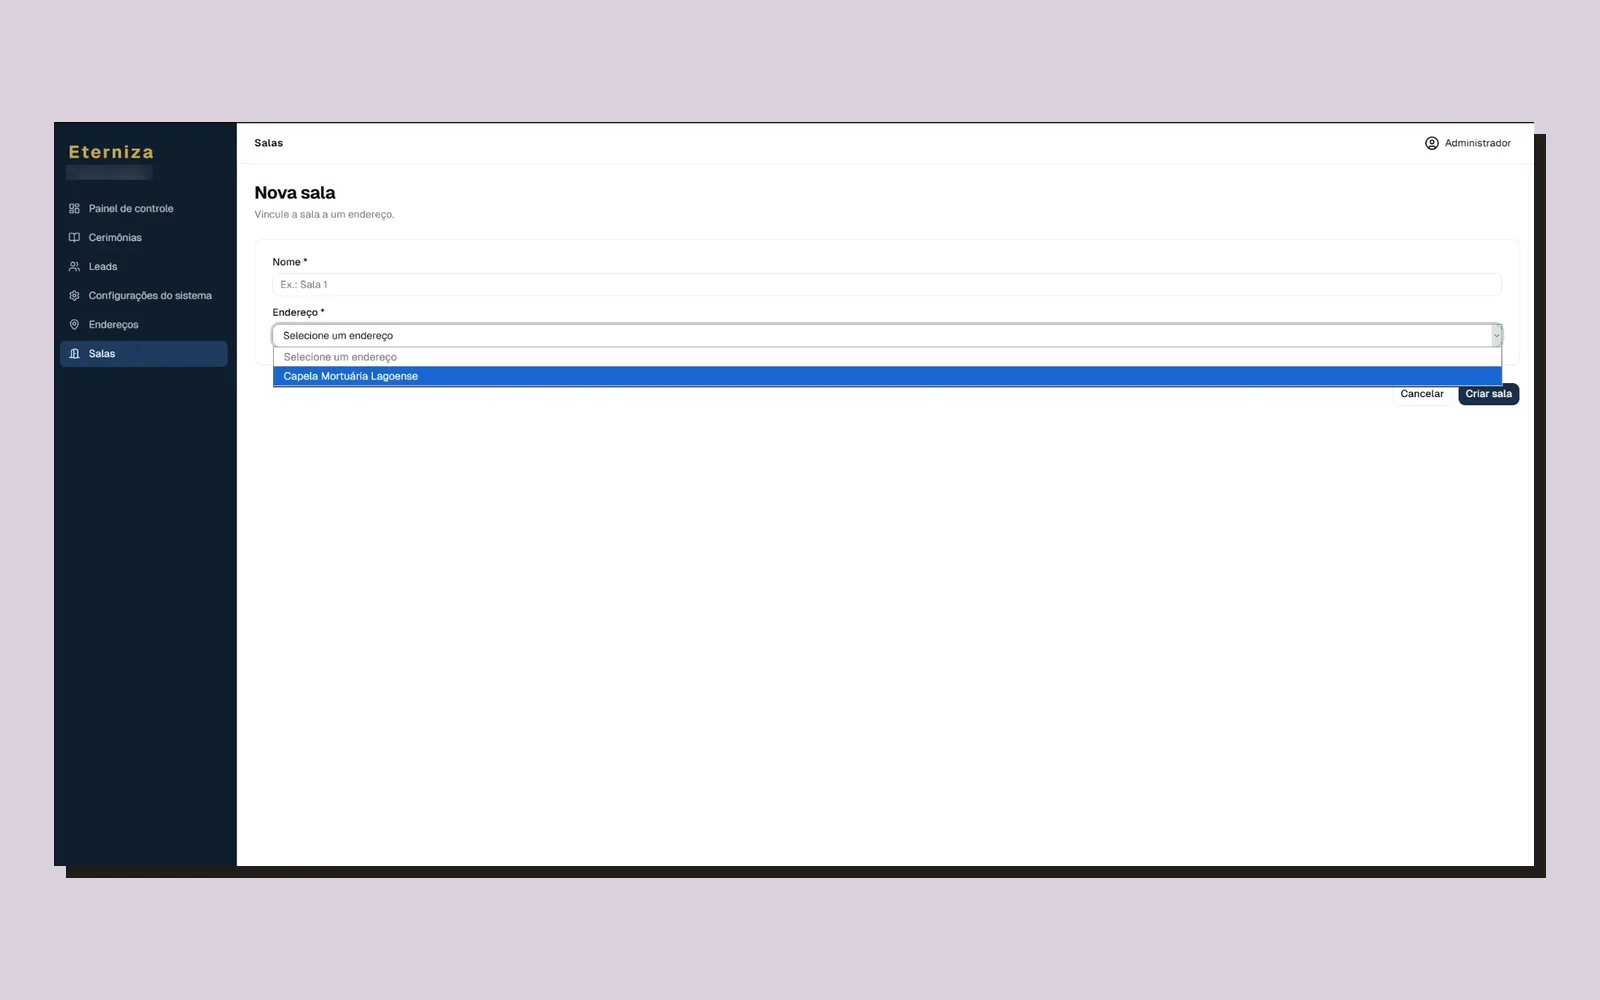Click the Configurações do sistema gear icon

74,296
